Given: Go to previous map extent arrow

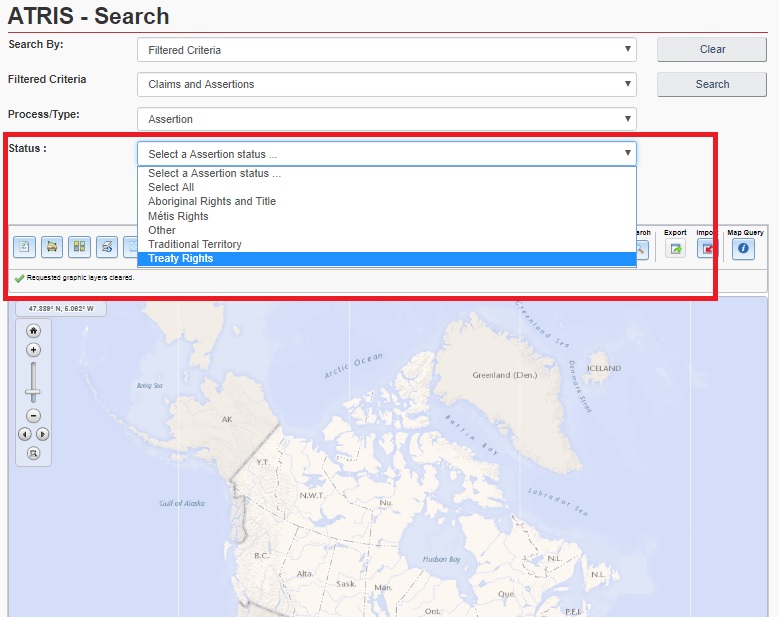Looking at the screenshot, I should point(25,434).
